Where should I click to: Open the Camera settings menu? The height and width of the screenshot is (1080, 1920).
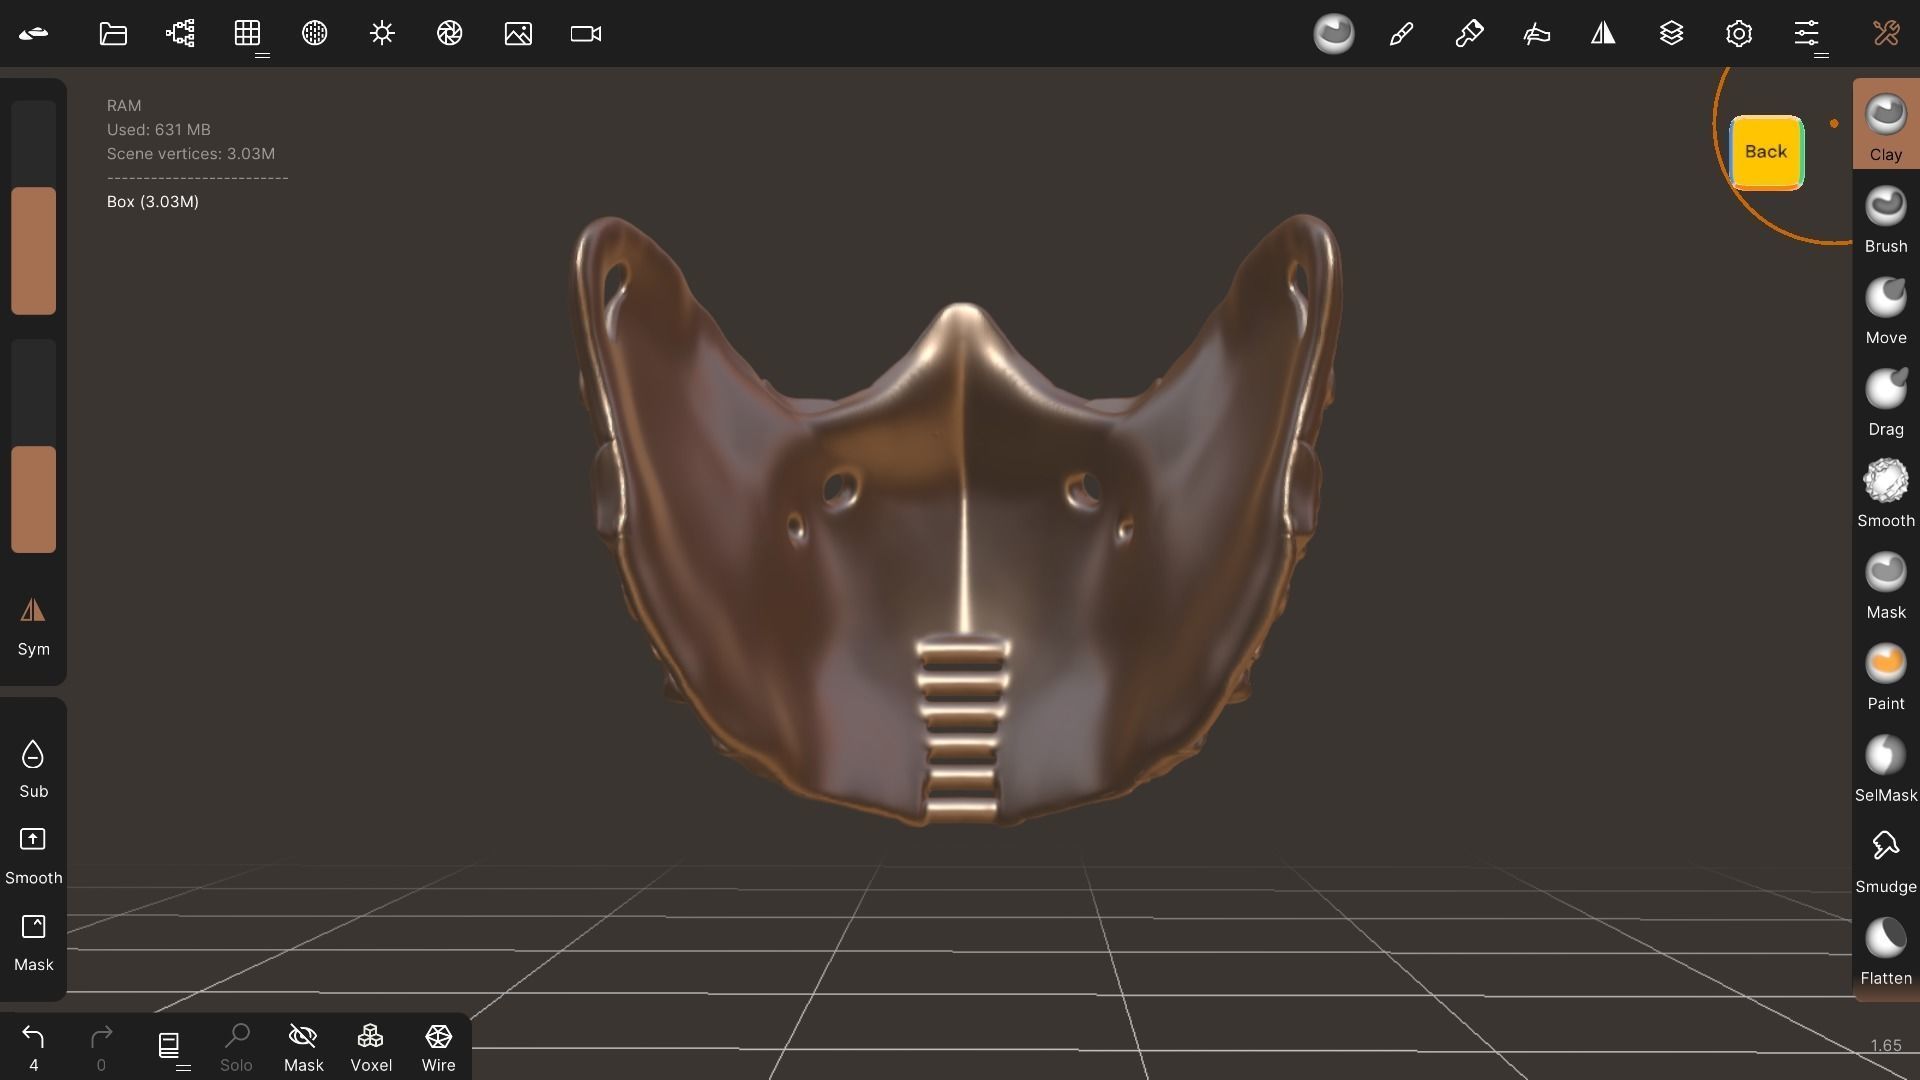[586, 33]
